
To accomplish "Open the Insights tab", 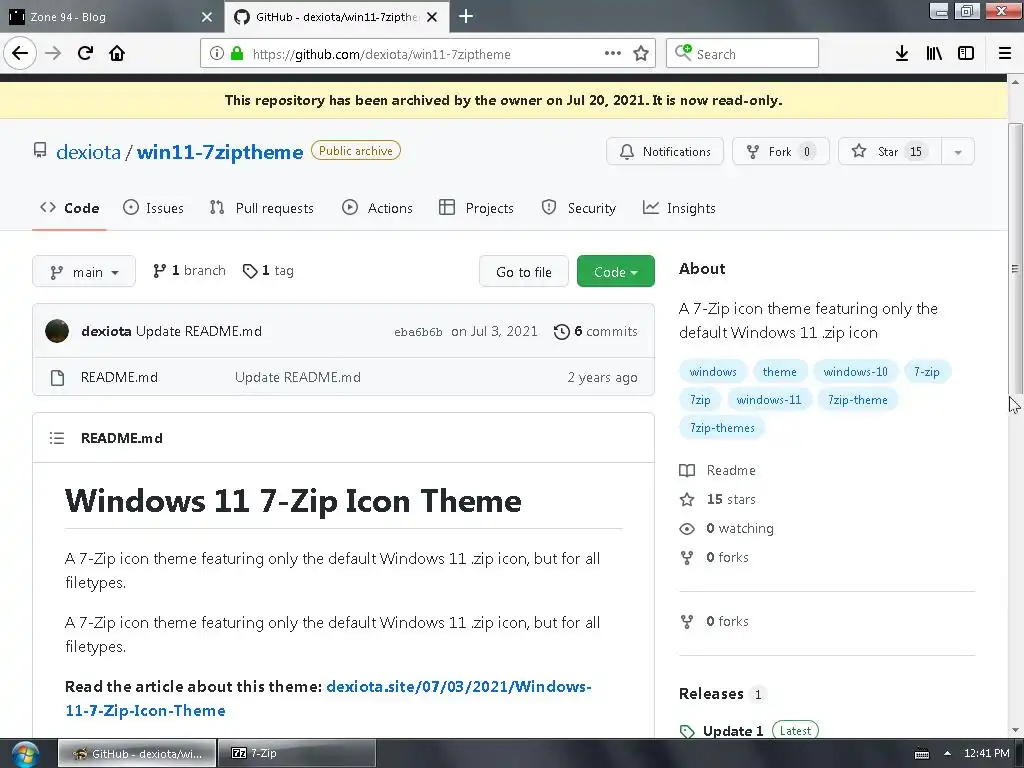I will [x=679, y=208].
